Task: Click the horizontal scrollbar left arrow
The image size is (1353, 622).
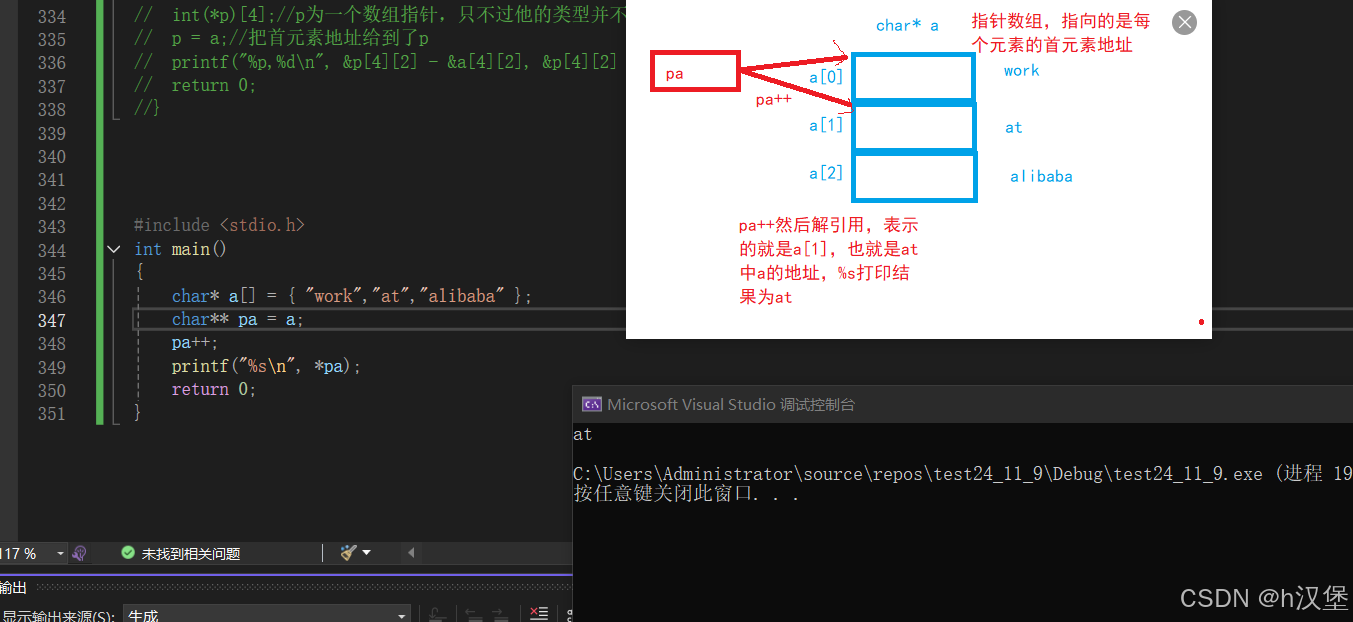Action: (x=411, y=553)
